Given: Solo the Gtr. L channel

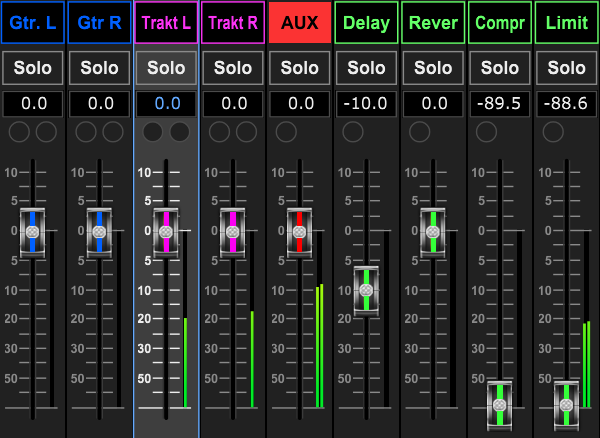Looking at the screenshot, I should point(33,68).
